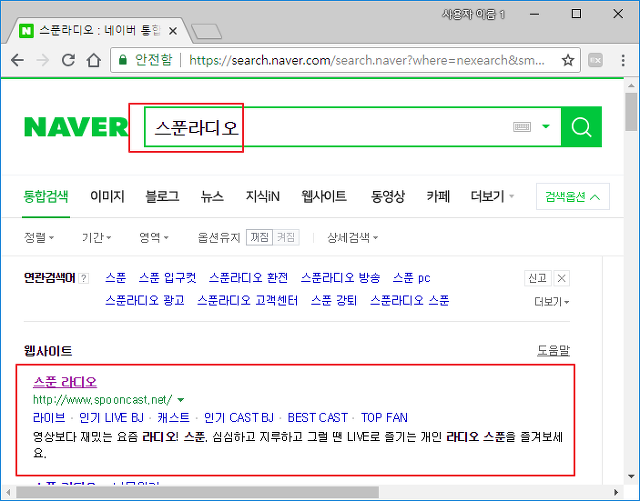Switch to the 블로그 tab
Viewport: 640px width, 501px height.
(x=162, y=196)
